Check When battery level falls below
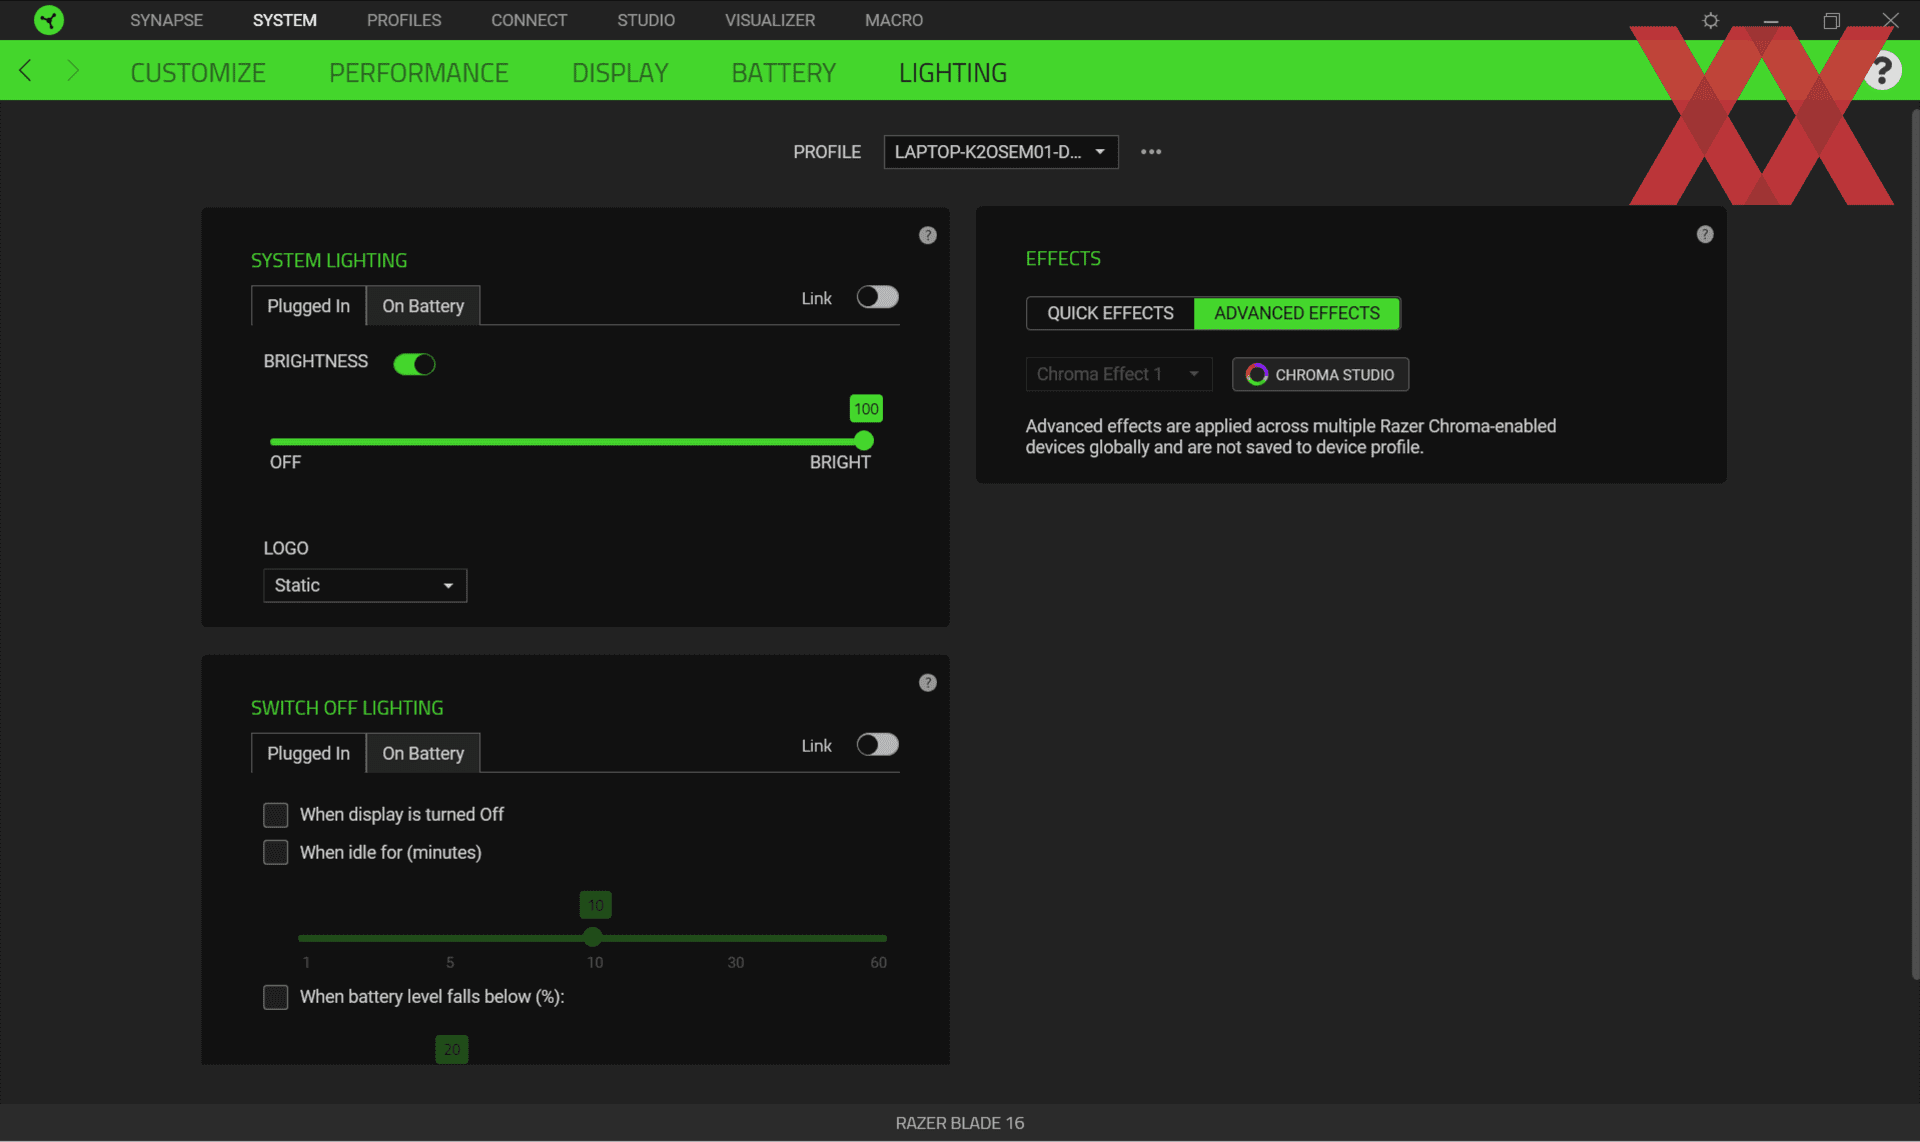Screen dimensions: 1920x1142 (276, 996)
